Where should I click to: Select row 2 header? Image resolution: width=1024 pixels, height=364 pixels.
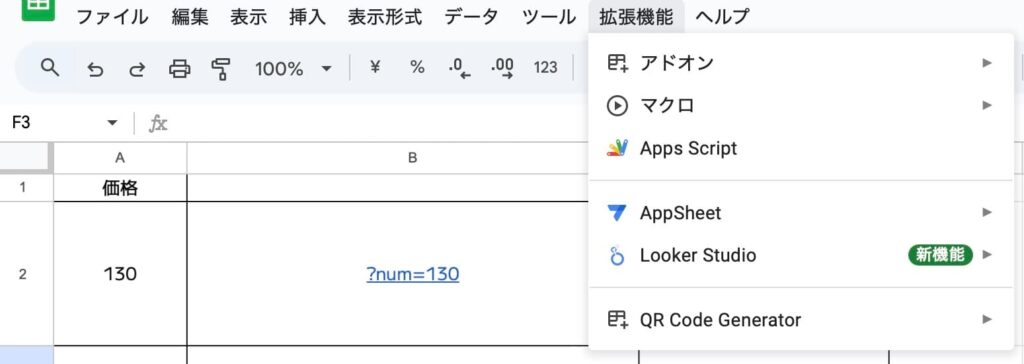[26, 274]
